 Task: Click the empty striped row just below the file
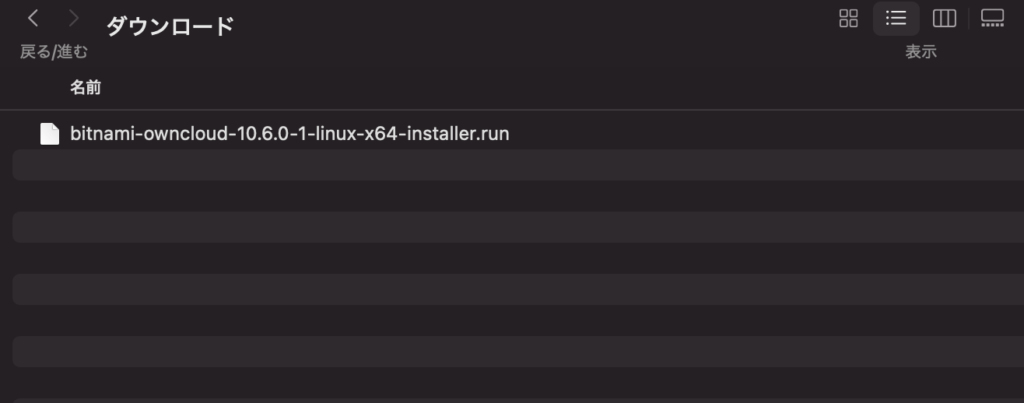pos(519,165)
